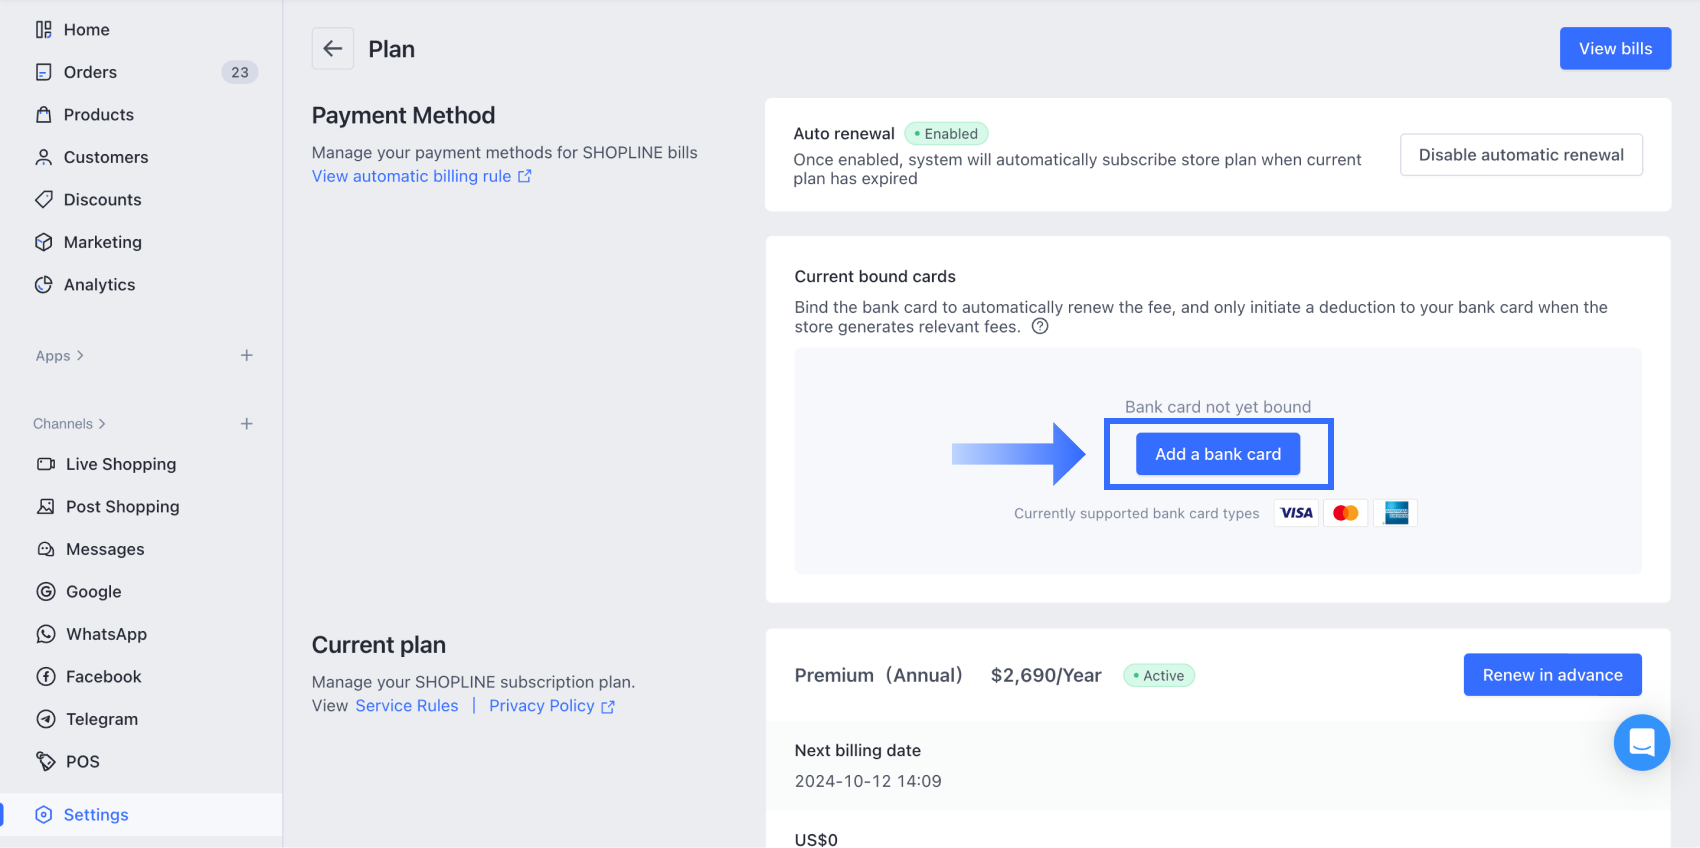Click the Mastercard logo
This screenshot has height=848, width=1700.
tap(1346, 513)
